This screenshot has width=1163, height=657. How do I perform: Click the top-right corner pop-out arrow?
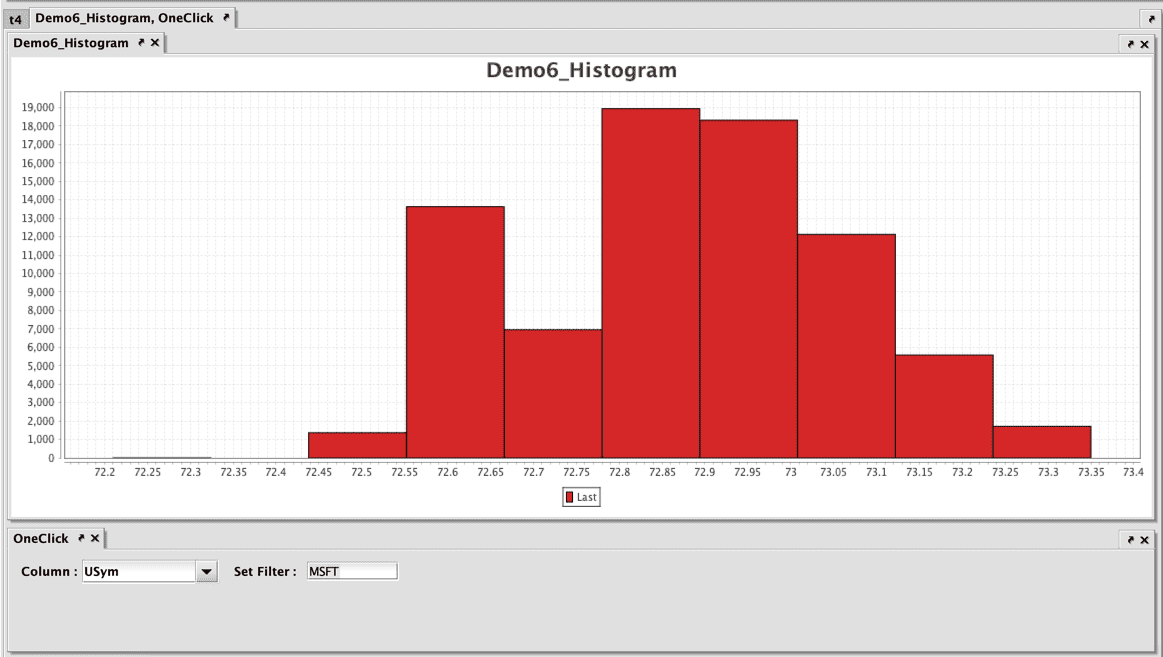click(1150, 19)
